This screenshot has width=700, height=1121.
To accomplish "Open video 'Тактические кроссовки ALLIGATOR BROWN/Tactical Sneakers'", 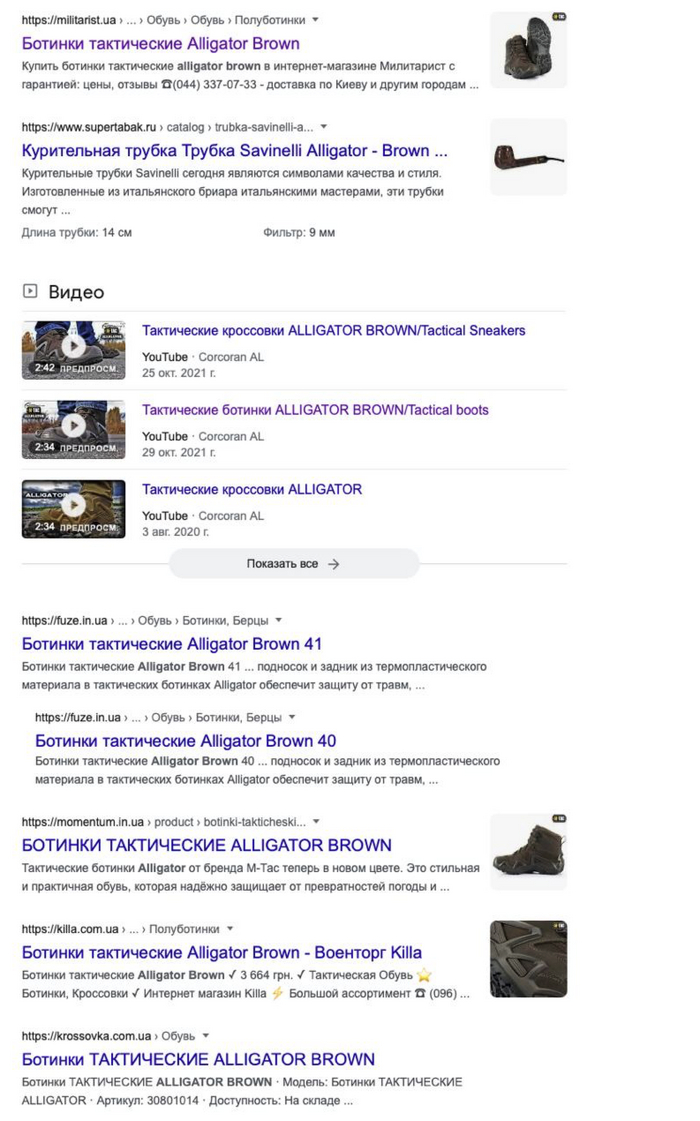I will [x=333, y=330].
